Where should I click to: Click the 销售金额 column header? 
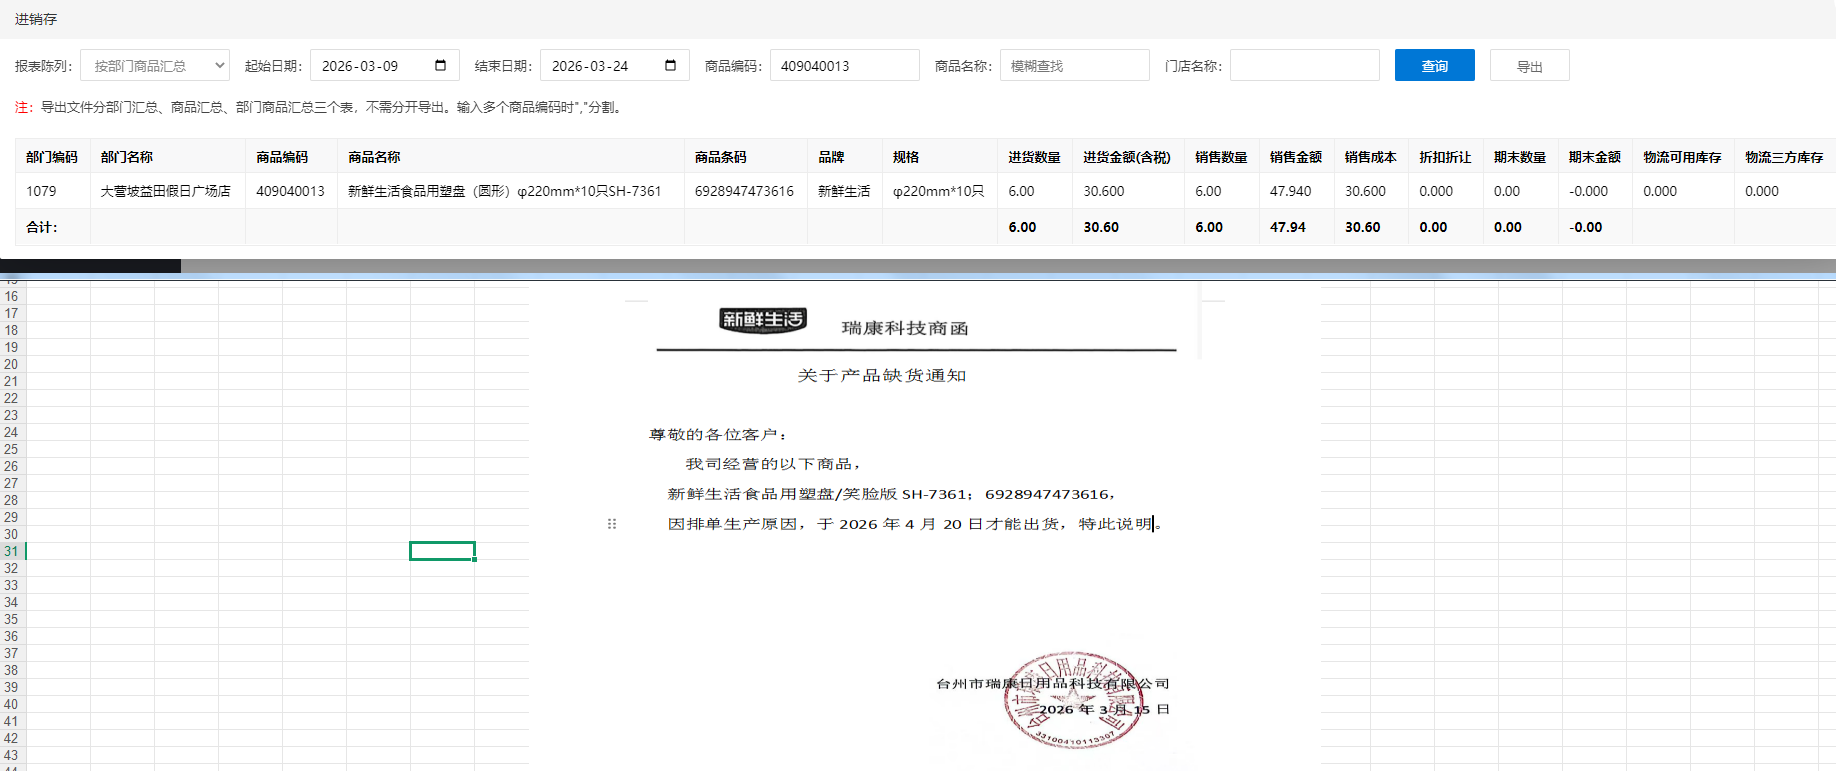coord(1295,157)
